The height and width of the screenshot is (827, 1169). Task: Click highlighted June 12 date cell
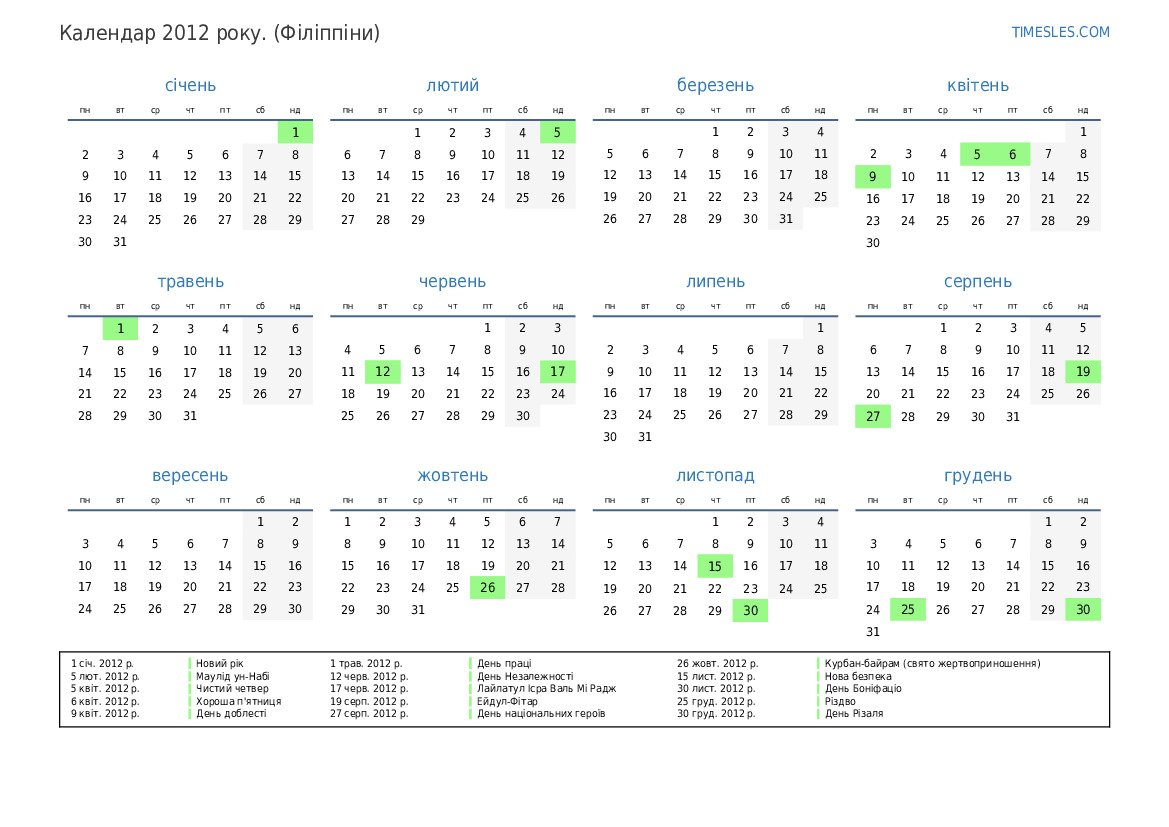(383, 372)
